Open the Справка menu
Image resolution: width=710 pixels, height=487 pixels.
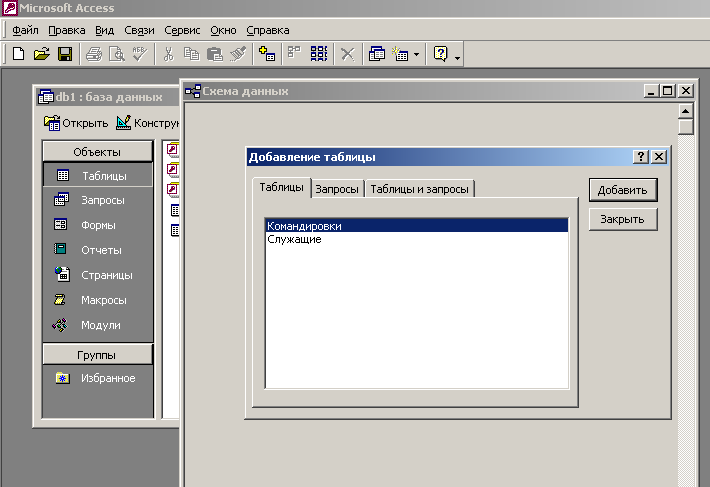268,30
